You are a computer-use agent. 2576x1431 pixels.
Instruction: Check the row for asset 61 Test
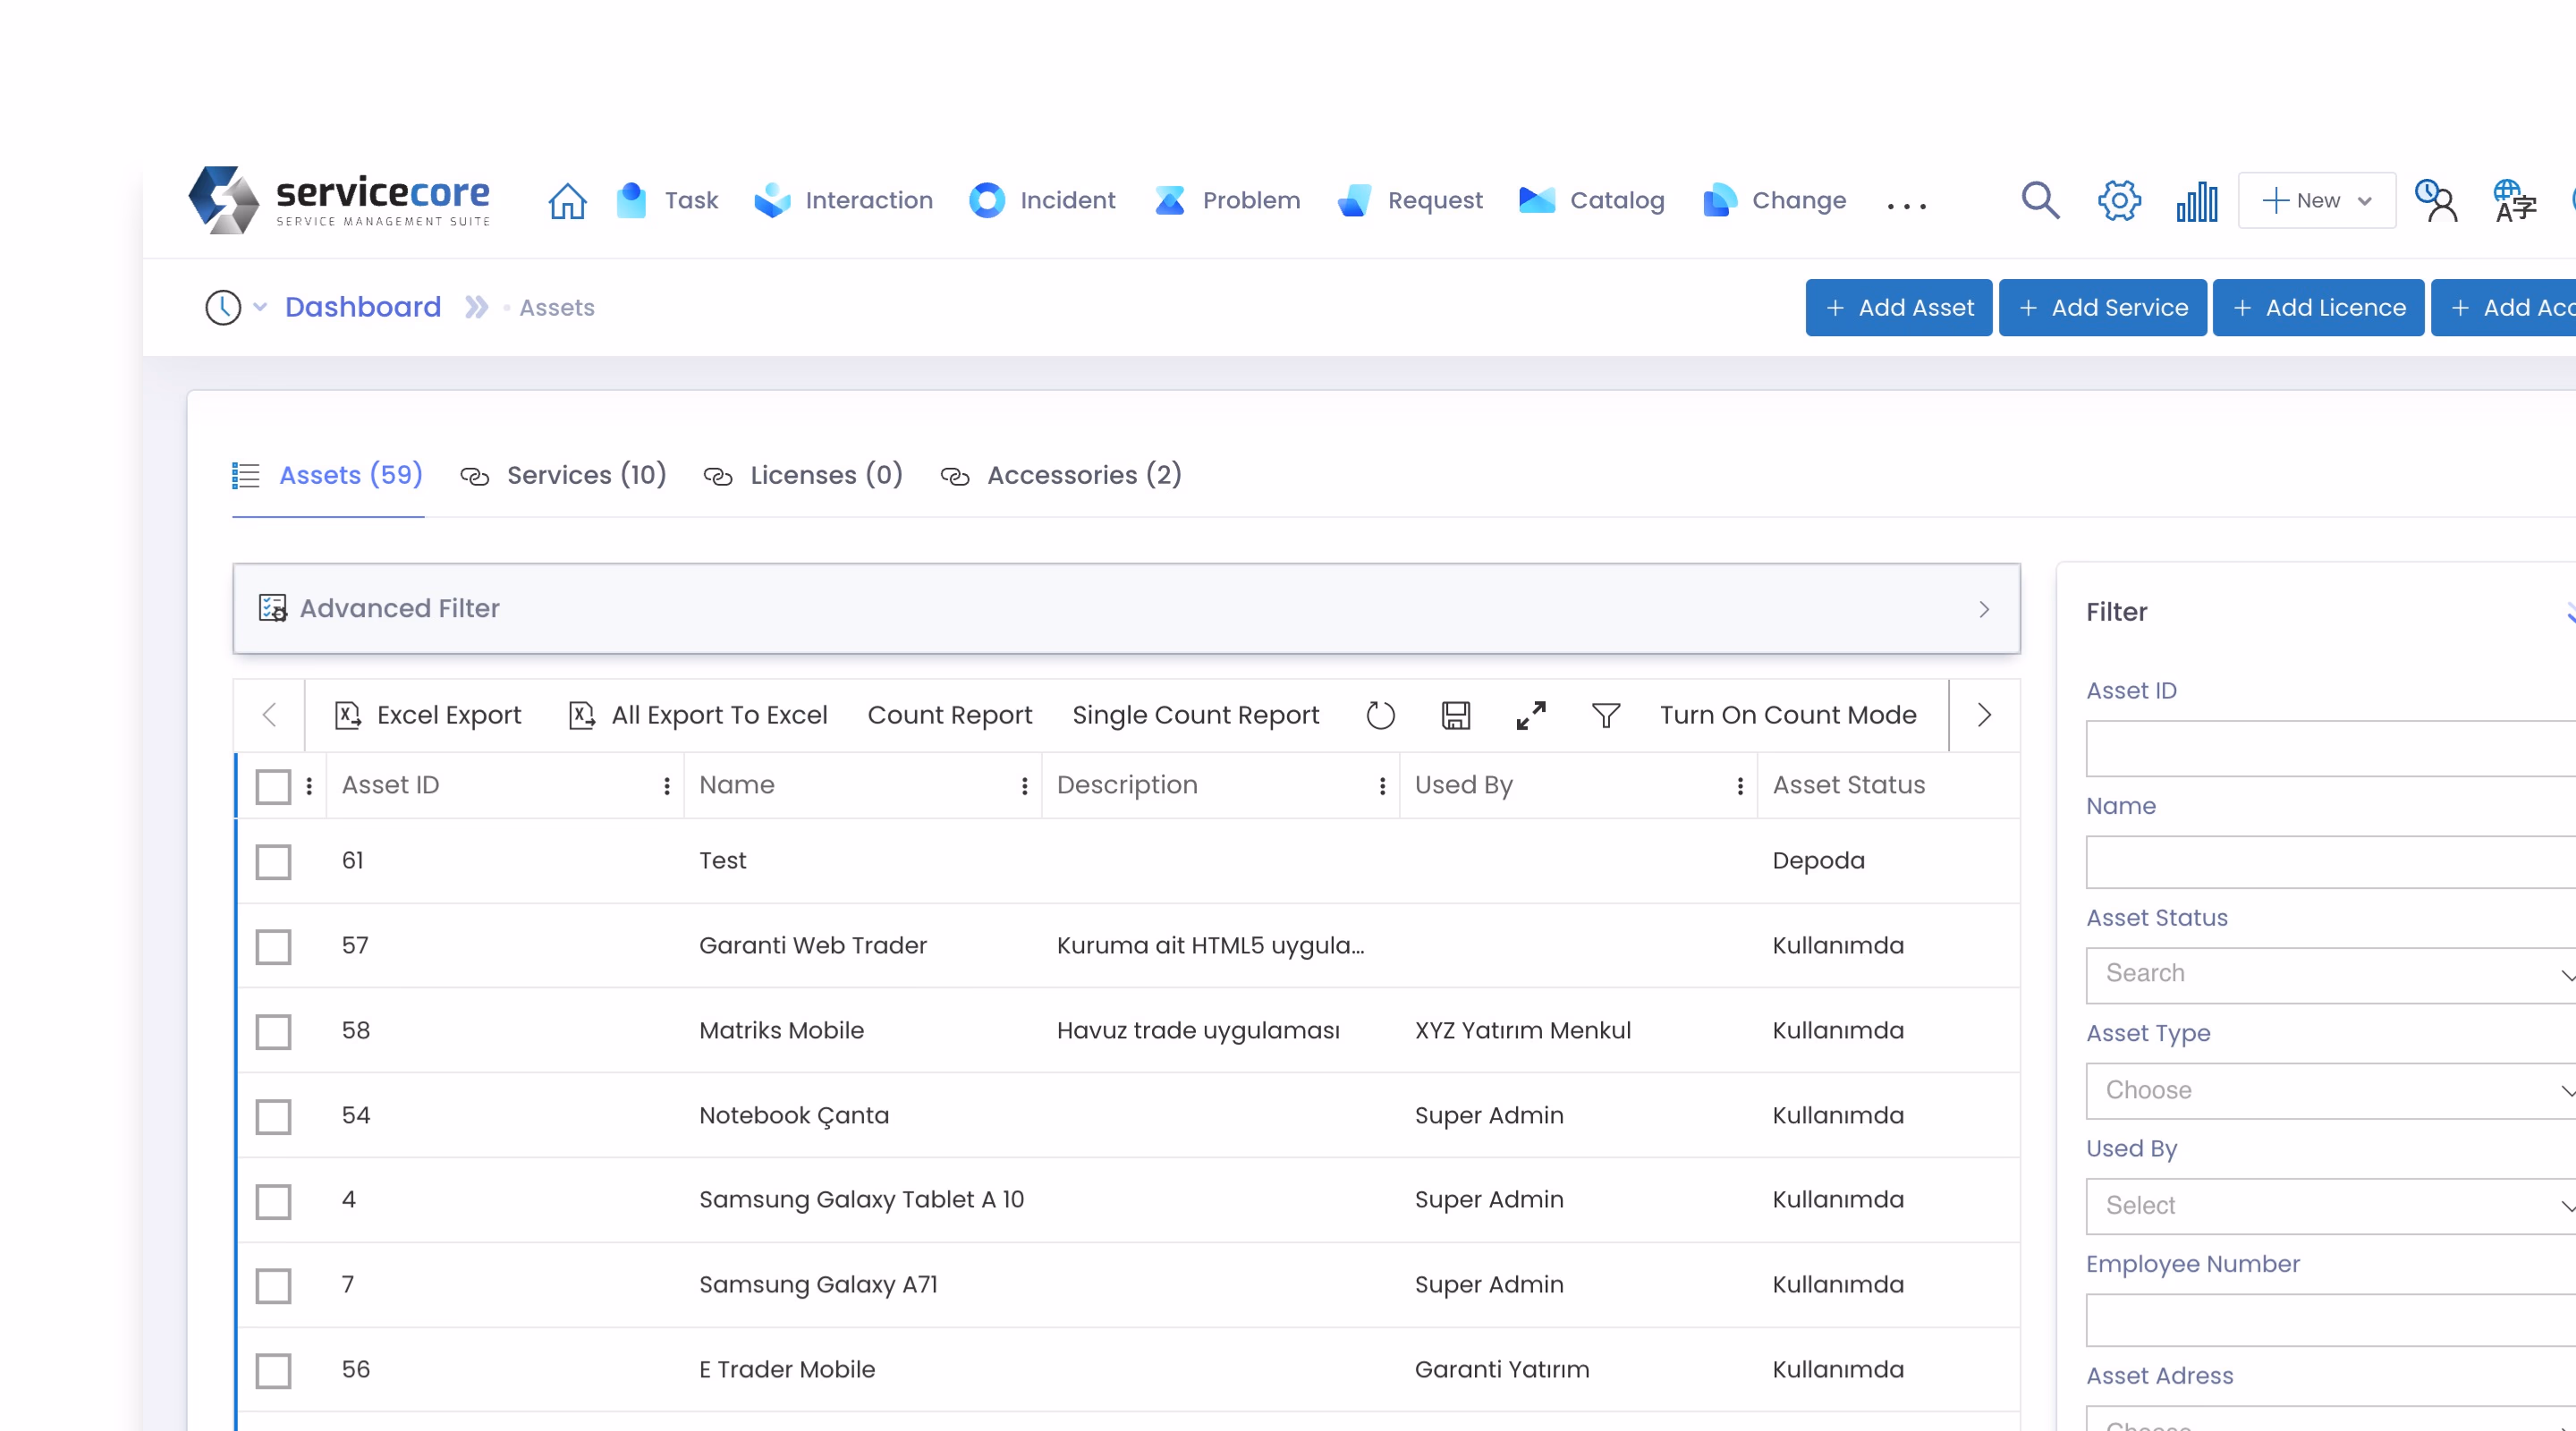[x=273, y=862]
